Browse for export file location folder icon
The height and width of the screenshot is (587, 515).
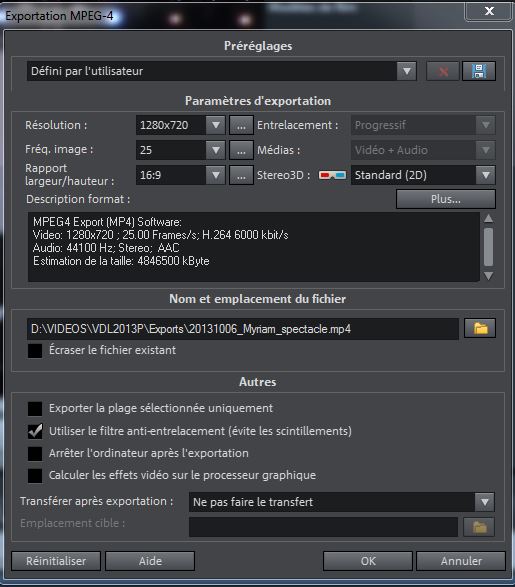pyautogui.click(x=480, y=328)
